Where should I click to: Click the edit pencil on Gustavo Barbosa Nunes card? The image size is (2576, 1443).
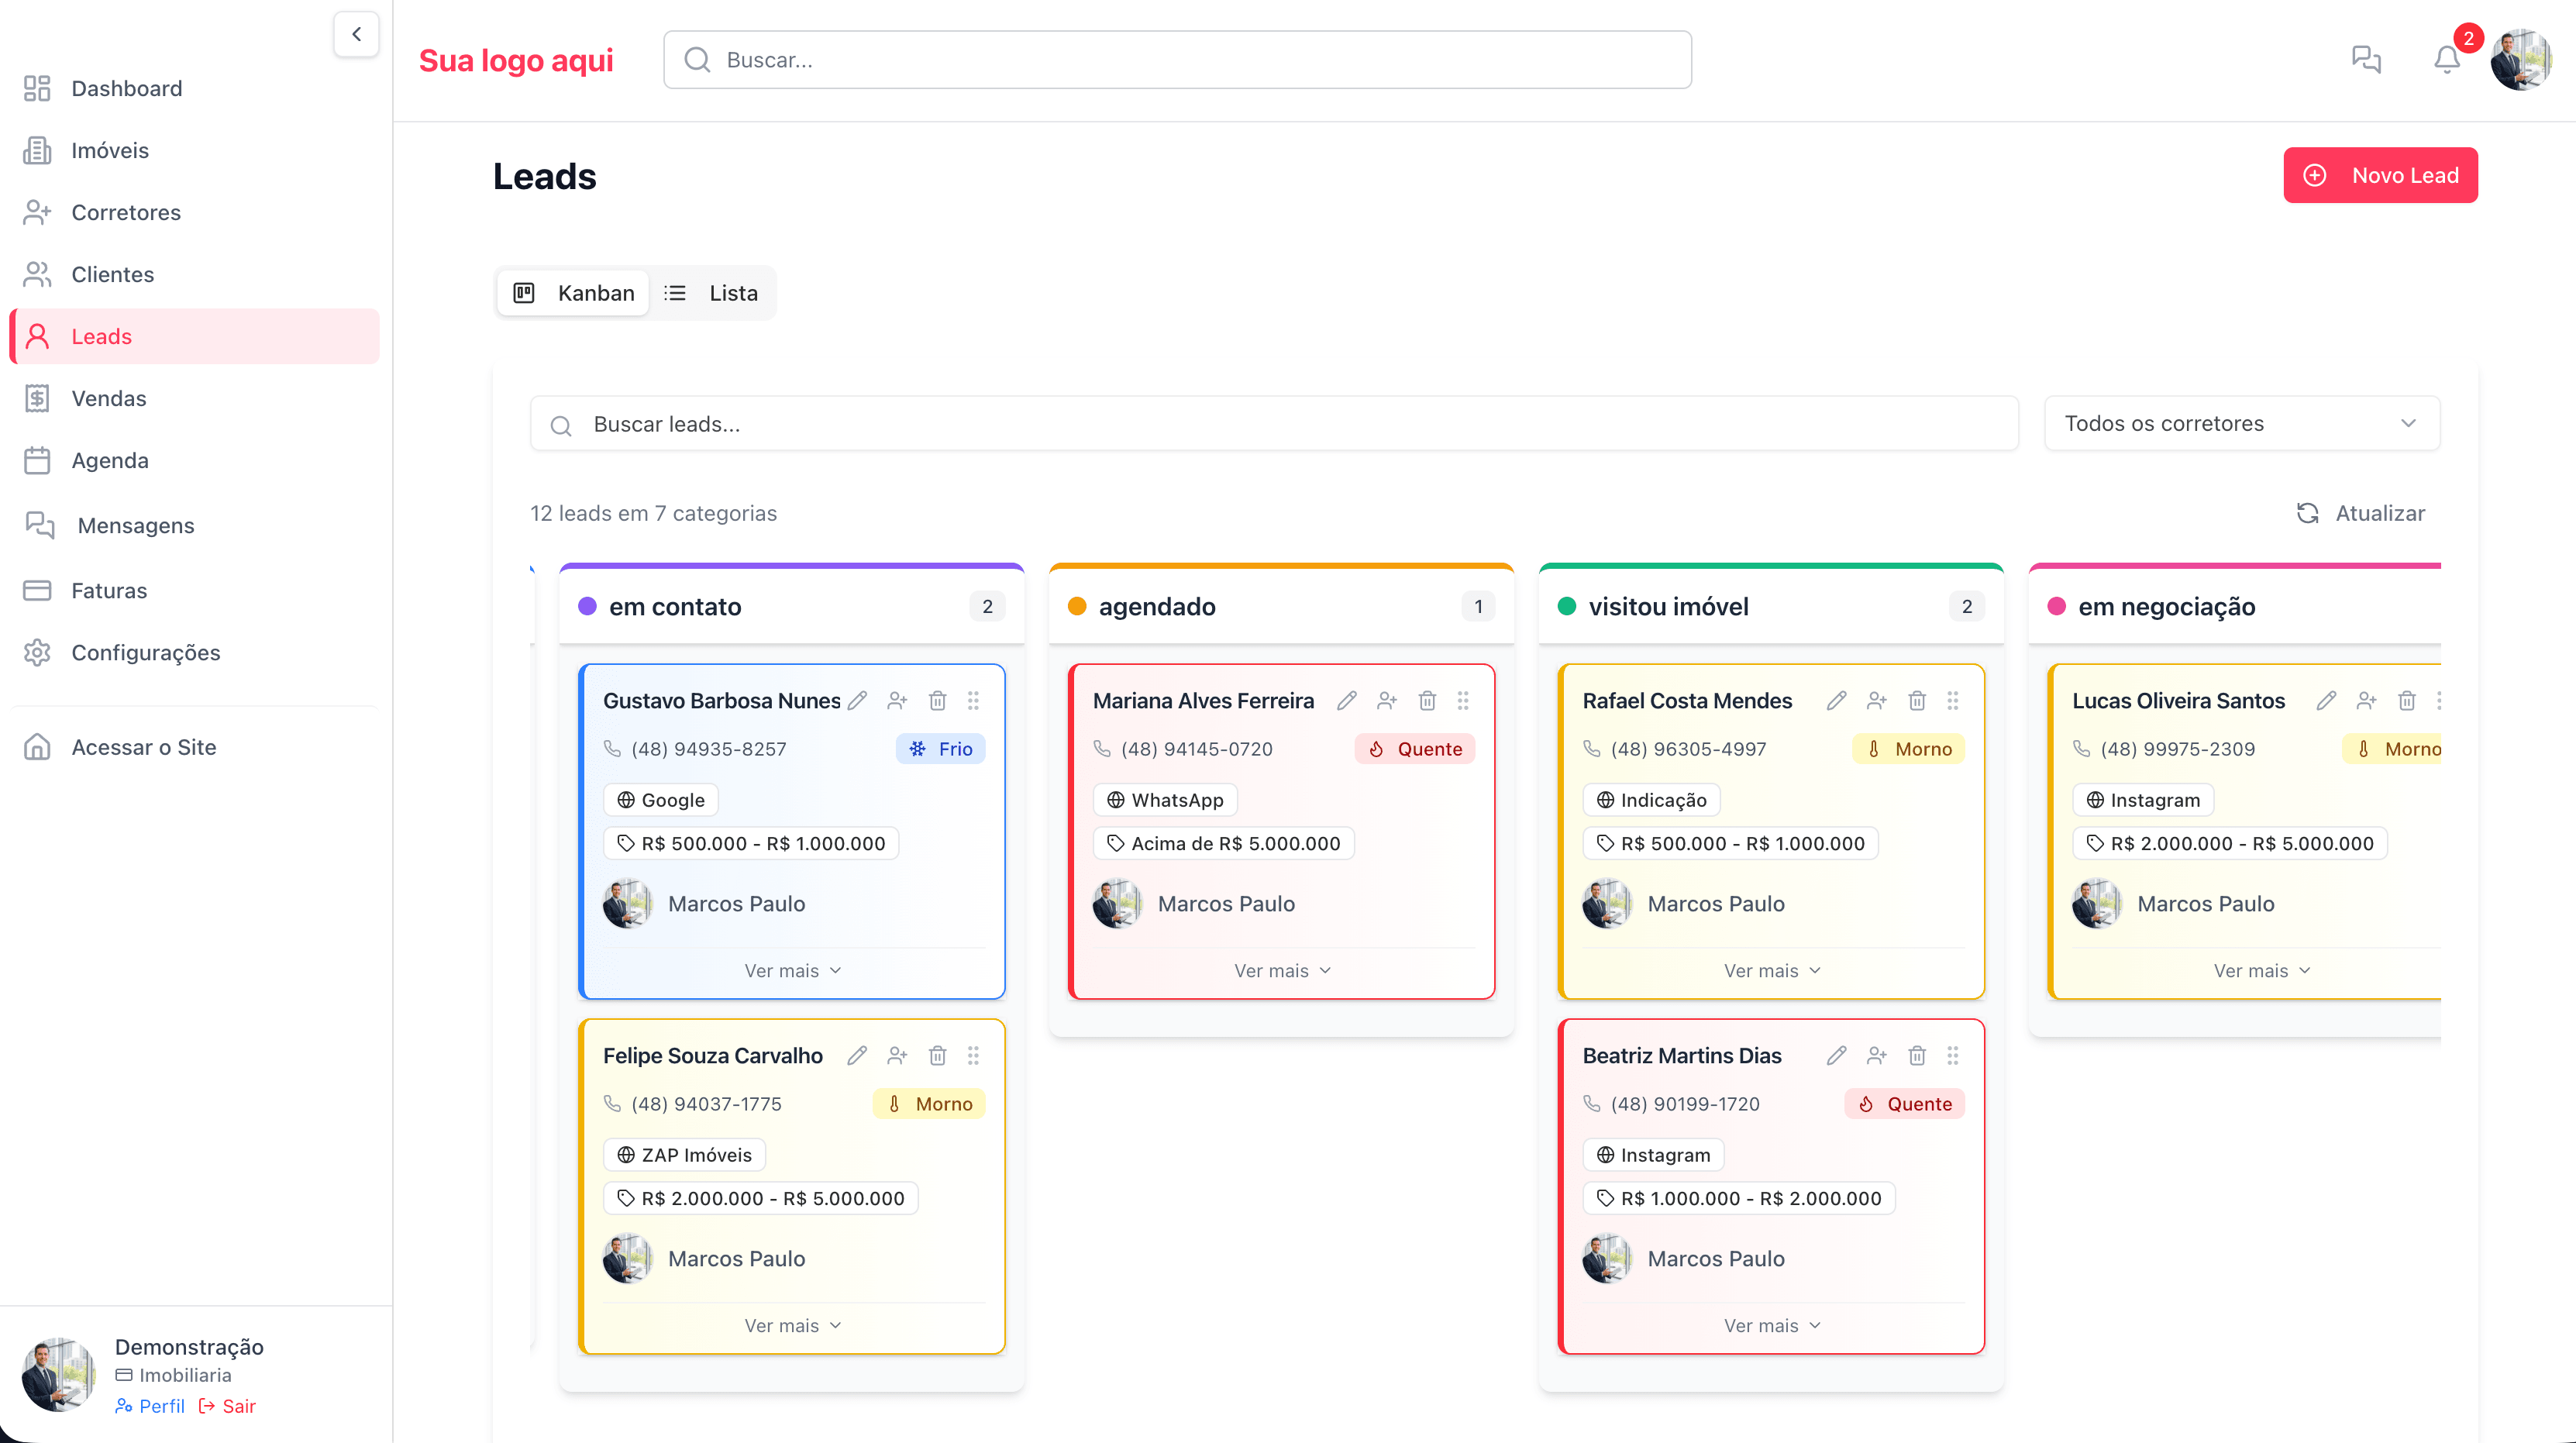(857, 700)
